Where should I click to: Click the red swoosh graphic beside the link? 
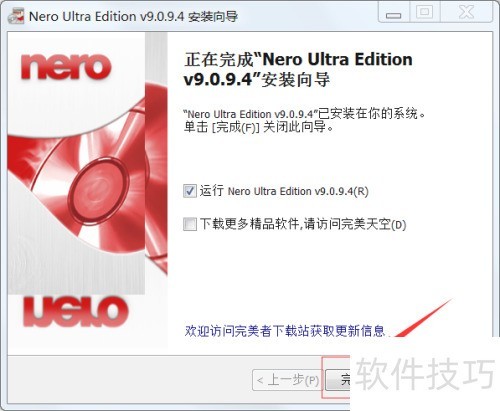tap(425, 317)
